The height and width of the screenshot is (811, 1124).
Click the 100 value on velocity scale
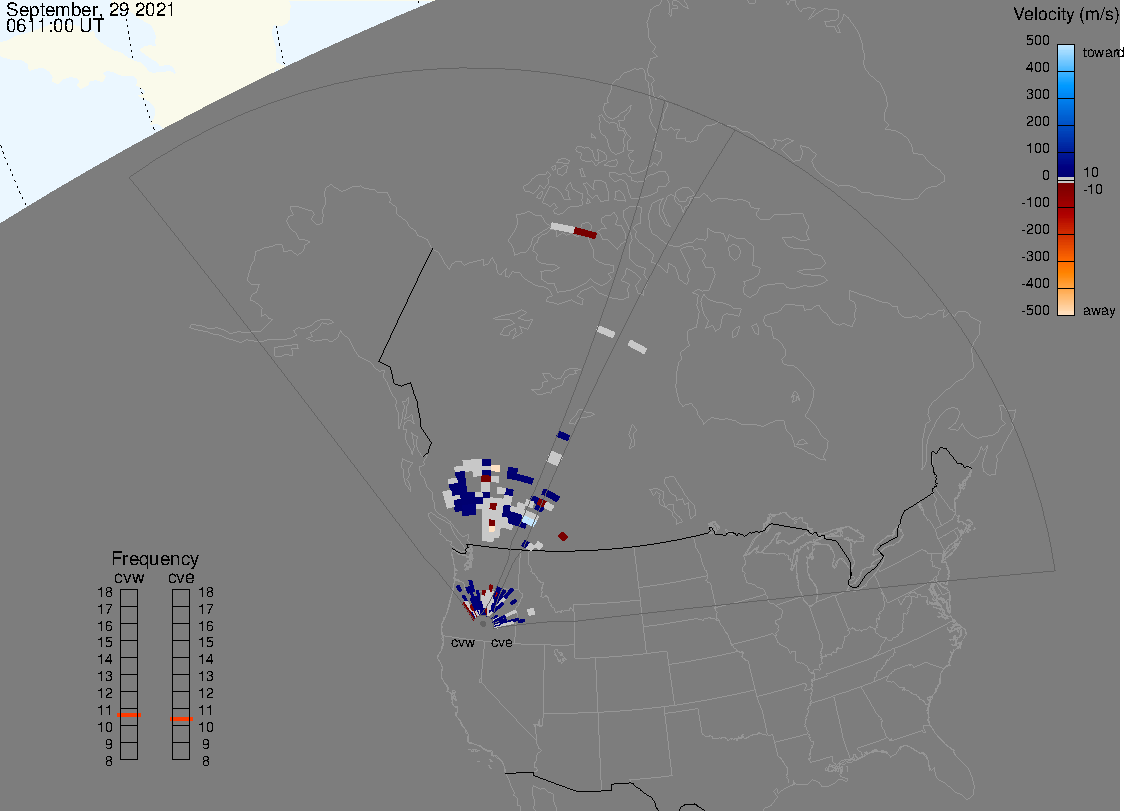(x=1037, y=148)
